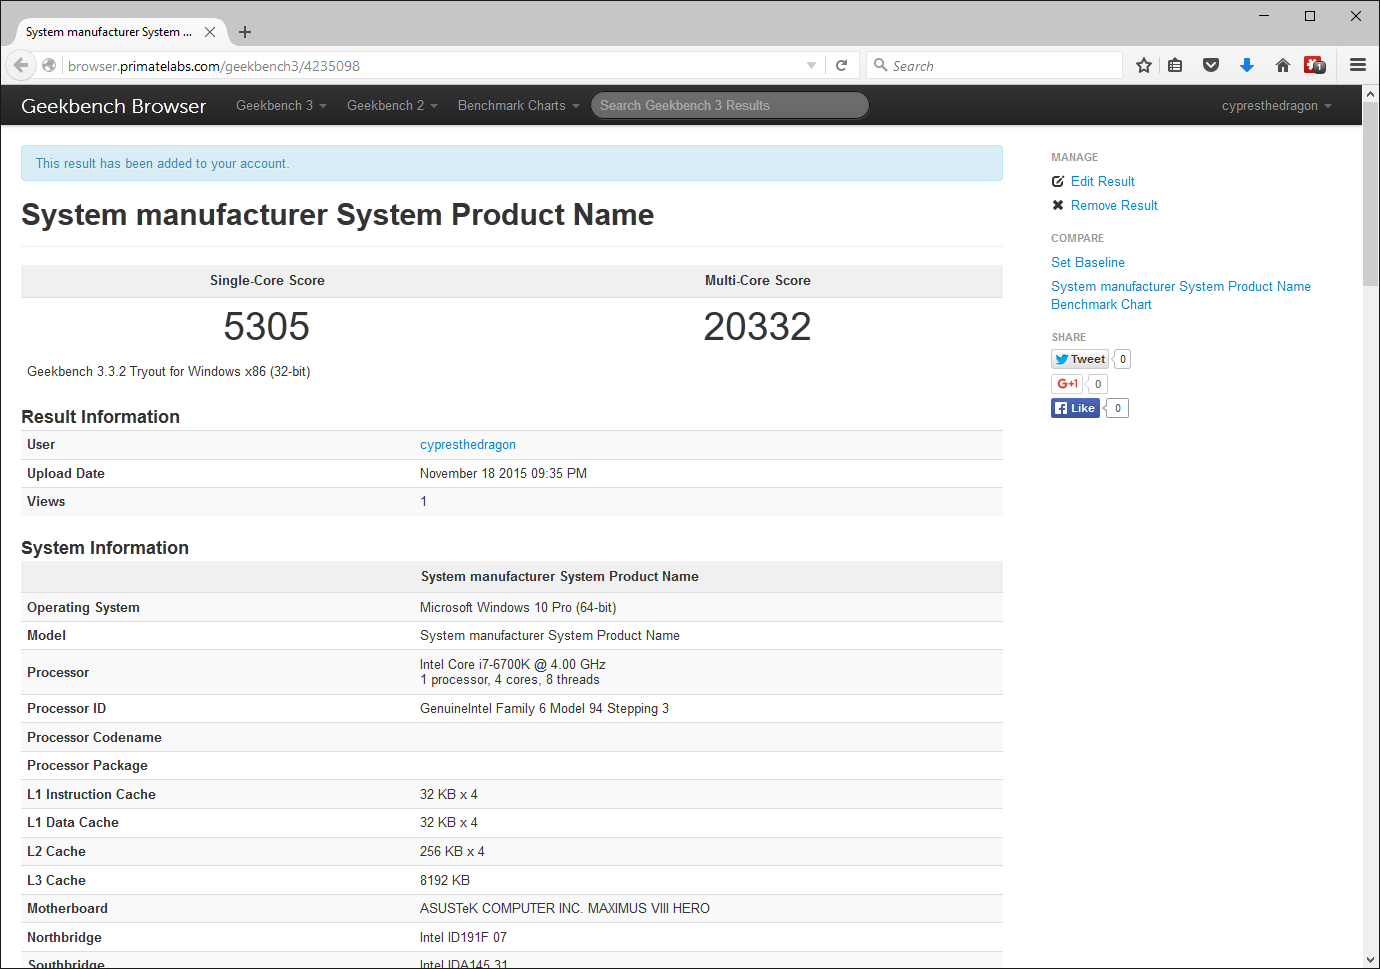Image resolution: width=1380 pixels, height=969 pixels.
Task: Expand the Geekbench 3 menu
Action: coord(281,106)
